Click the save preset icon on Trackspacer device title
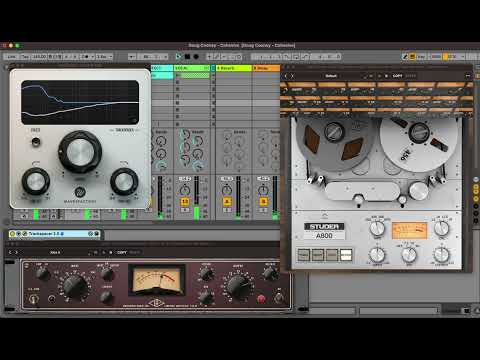The width and height of the screenshot is (480, 360). click(x=96, y=234)
